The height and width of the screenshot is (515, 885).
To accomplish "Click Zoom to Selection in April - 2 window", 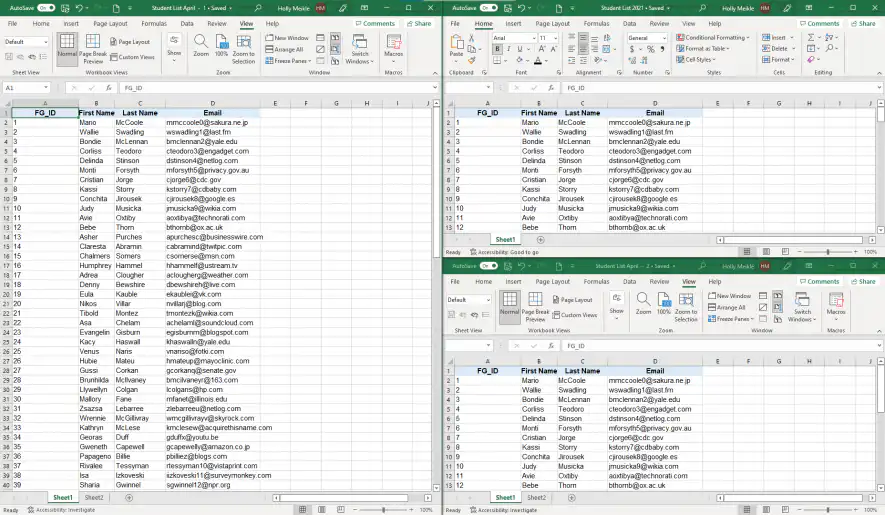I will point(686,305).
